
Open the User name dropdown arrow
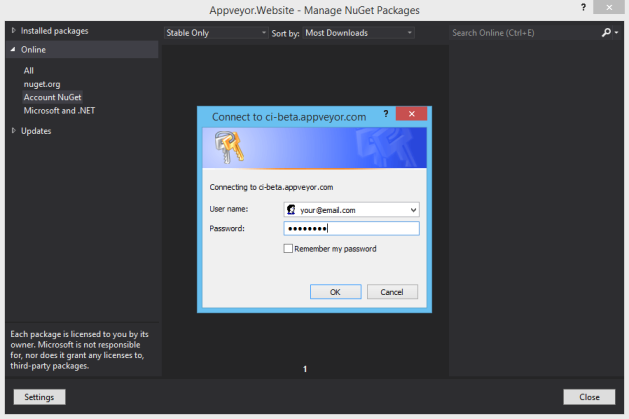coord(413,210)
